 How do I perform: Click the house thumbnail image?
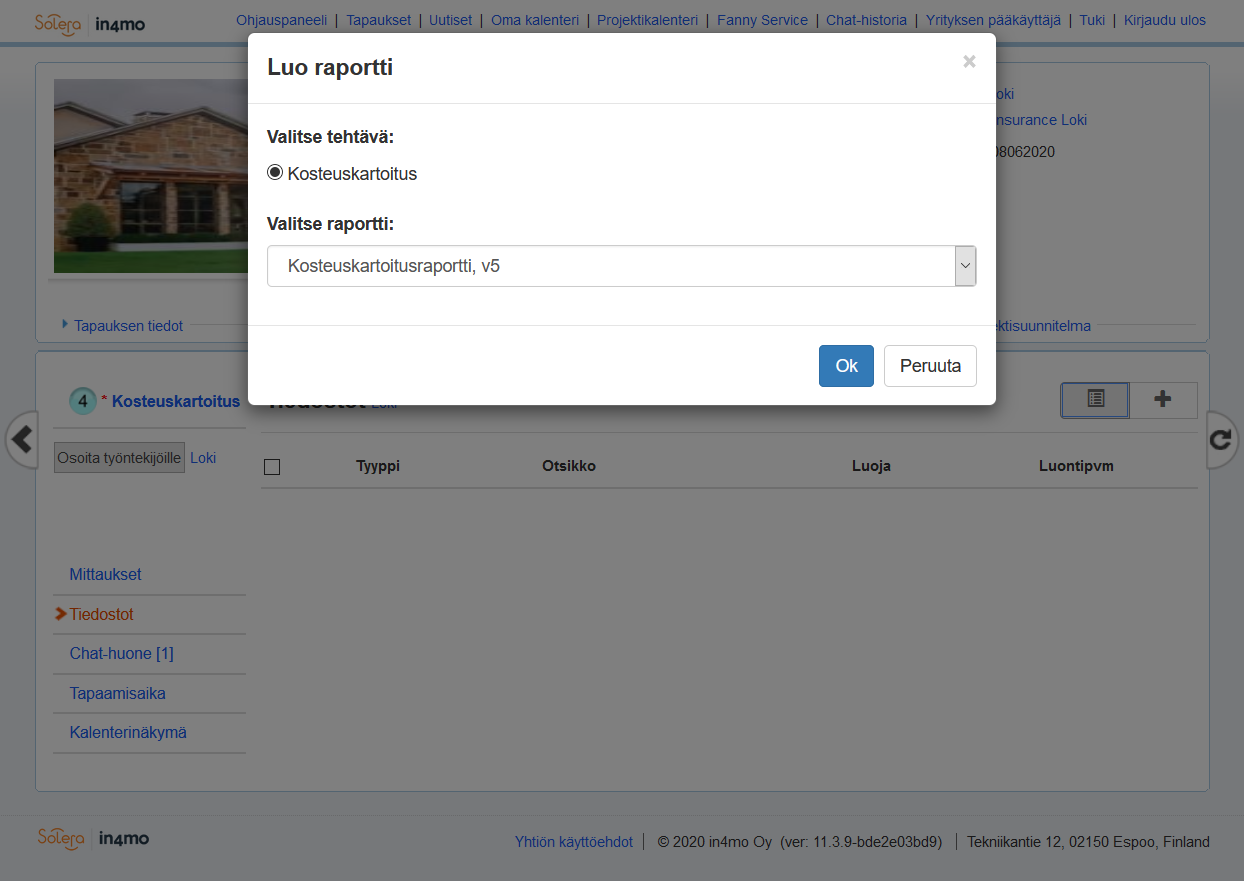coord(150,176)
